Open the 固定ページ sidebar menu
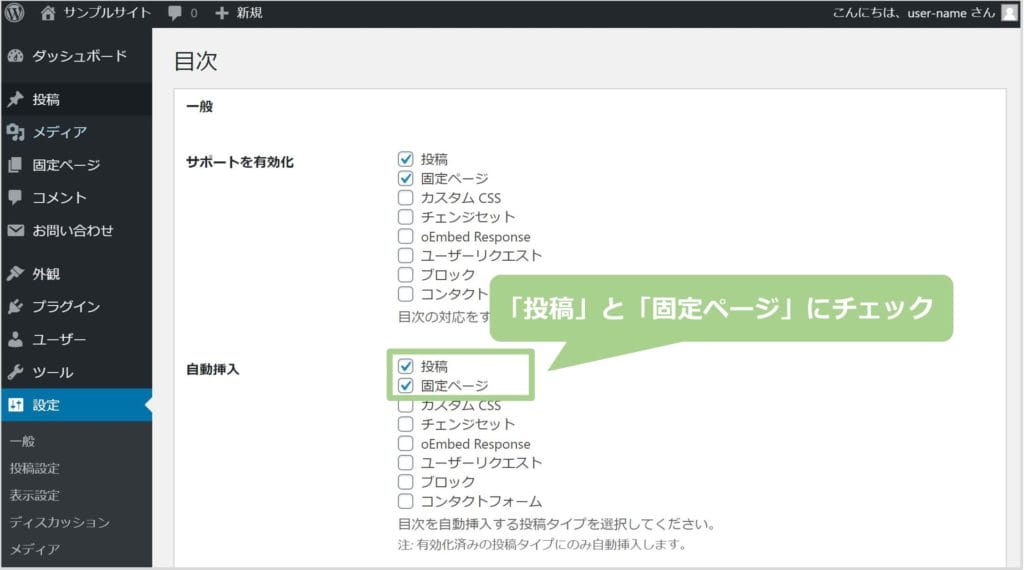The image size is (1024, 570). [66, 165]
